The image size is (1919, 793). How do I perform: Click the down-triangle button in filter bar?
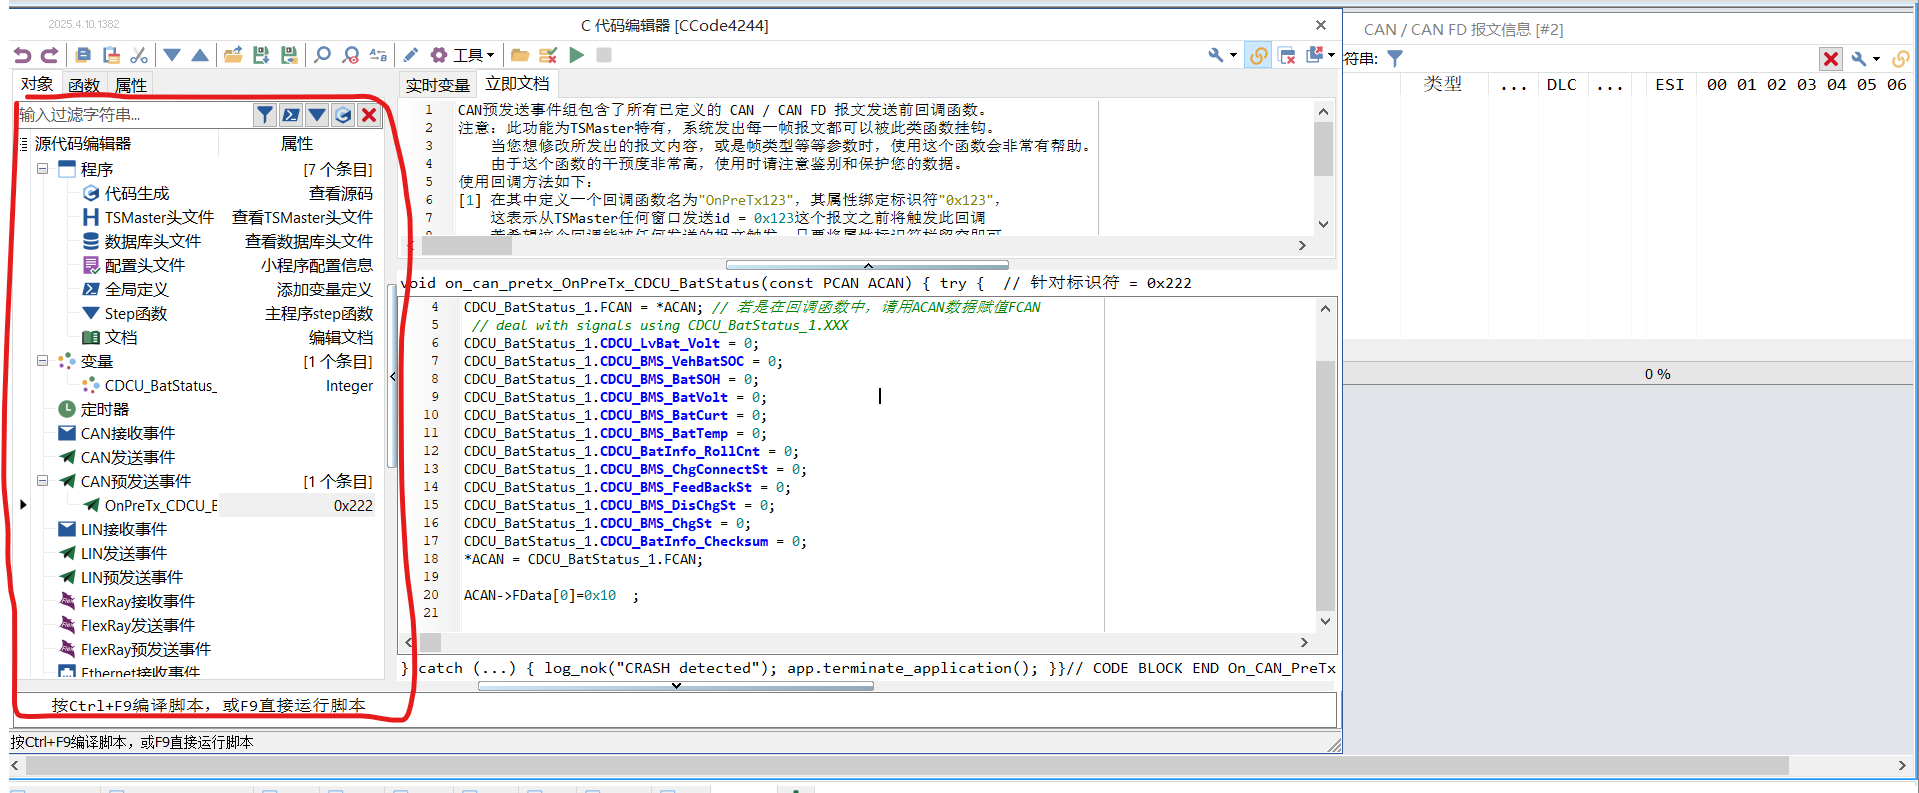pyautogui.click(x=317, y=115)
